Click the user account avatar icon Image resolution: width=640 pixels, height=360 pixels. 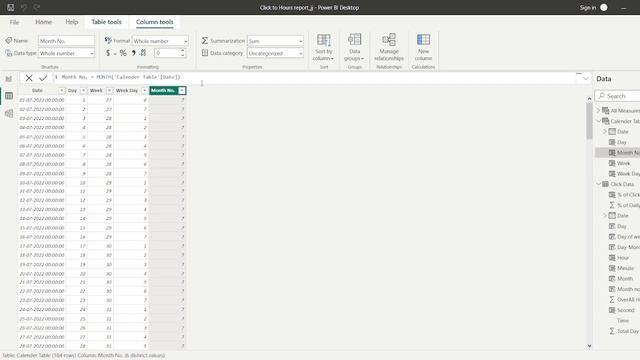click(x=604, y=7)
